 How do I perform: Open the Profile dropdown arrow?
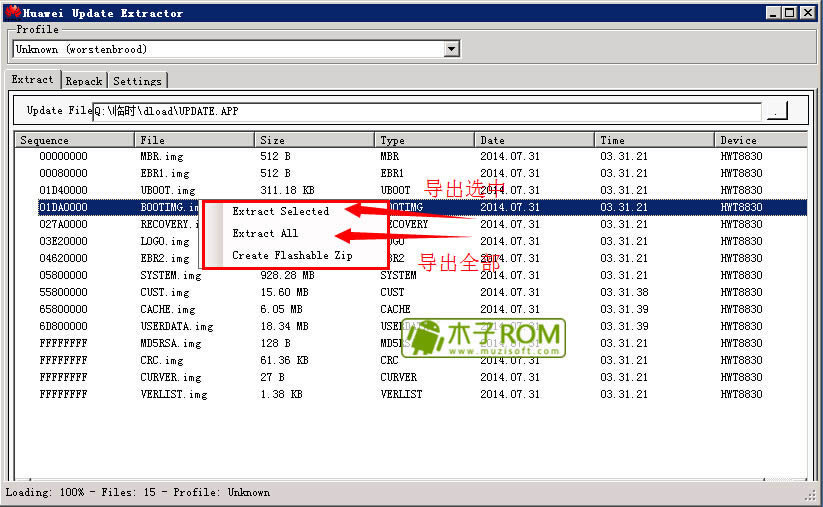(451, 49)
